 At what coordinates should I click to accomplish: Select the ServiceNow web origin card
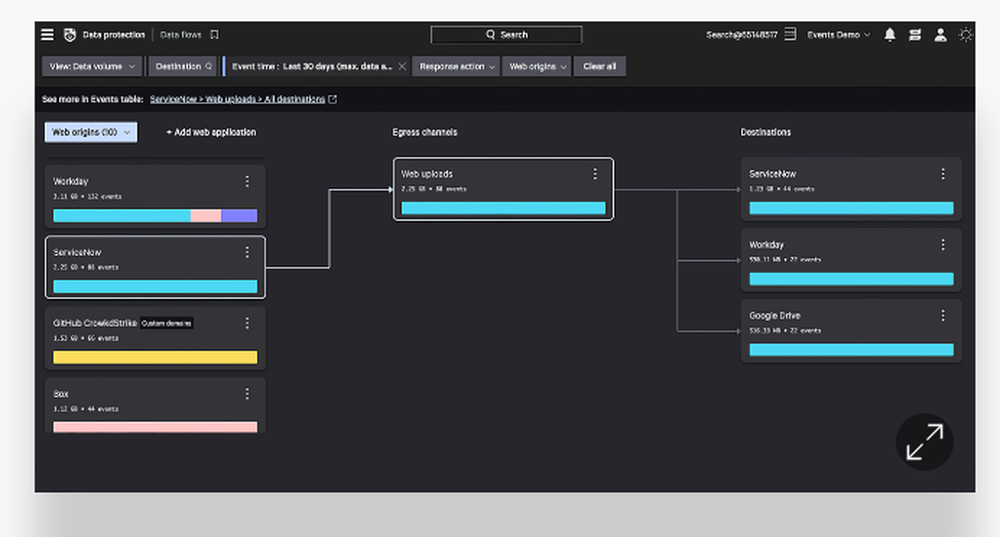155,267
